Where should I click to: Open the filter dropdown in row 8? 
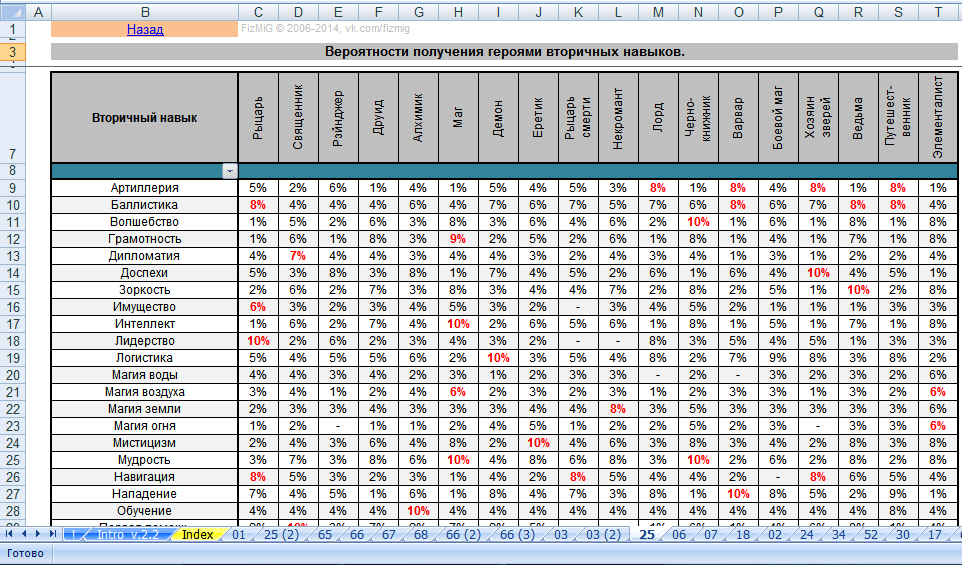pyautogui.click(x=230, y=171)
